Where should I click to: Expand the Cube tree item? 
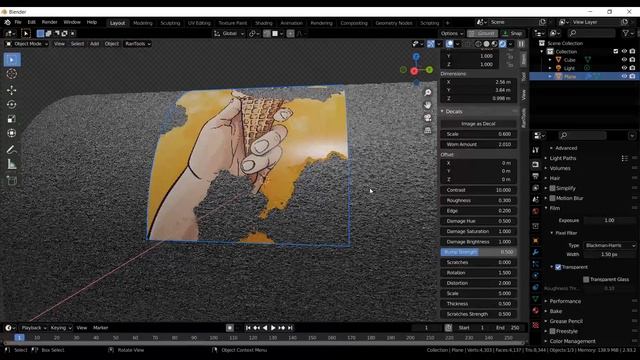550,60
